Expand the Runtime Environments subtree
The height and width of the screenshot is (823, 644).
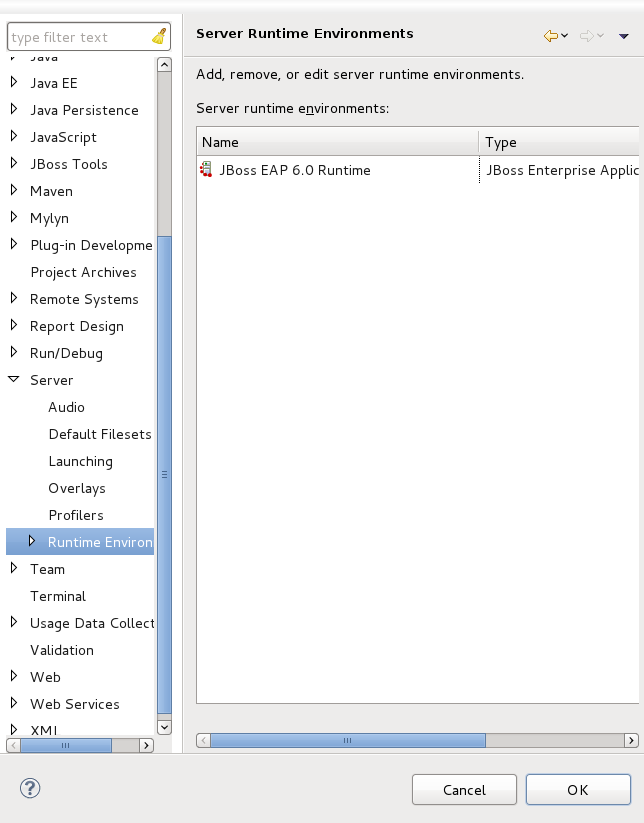(32, 542)
